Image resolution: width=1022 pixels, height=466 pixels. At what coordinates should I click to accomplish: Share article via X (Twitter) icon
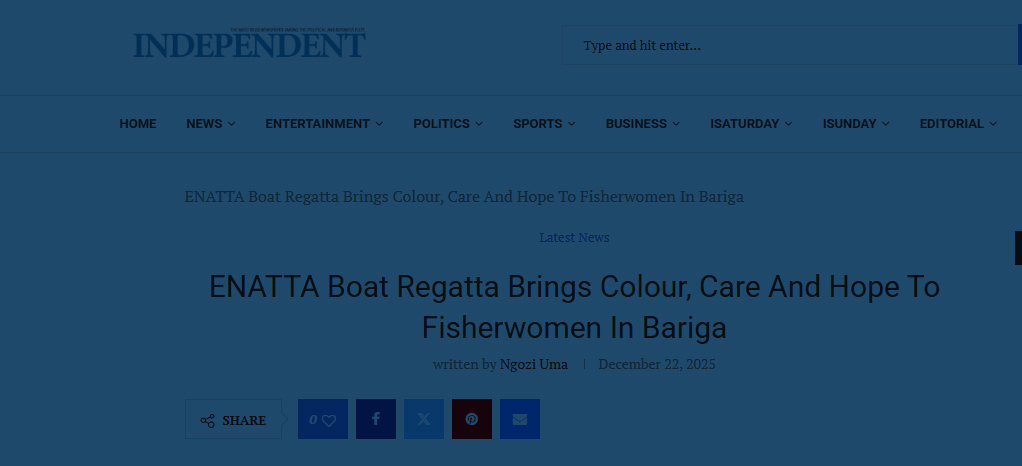424,419
